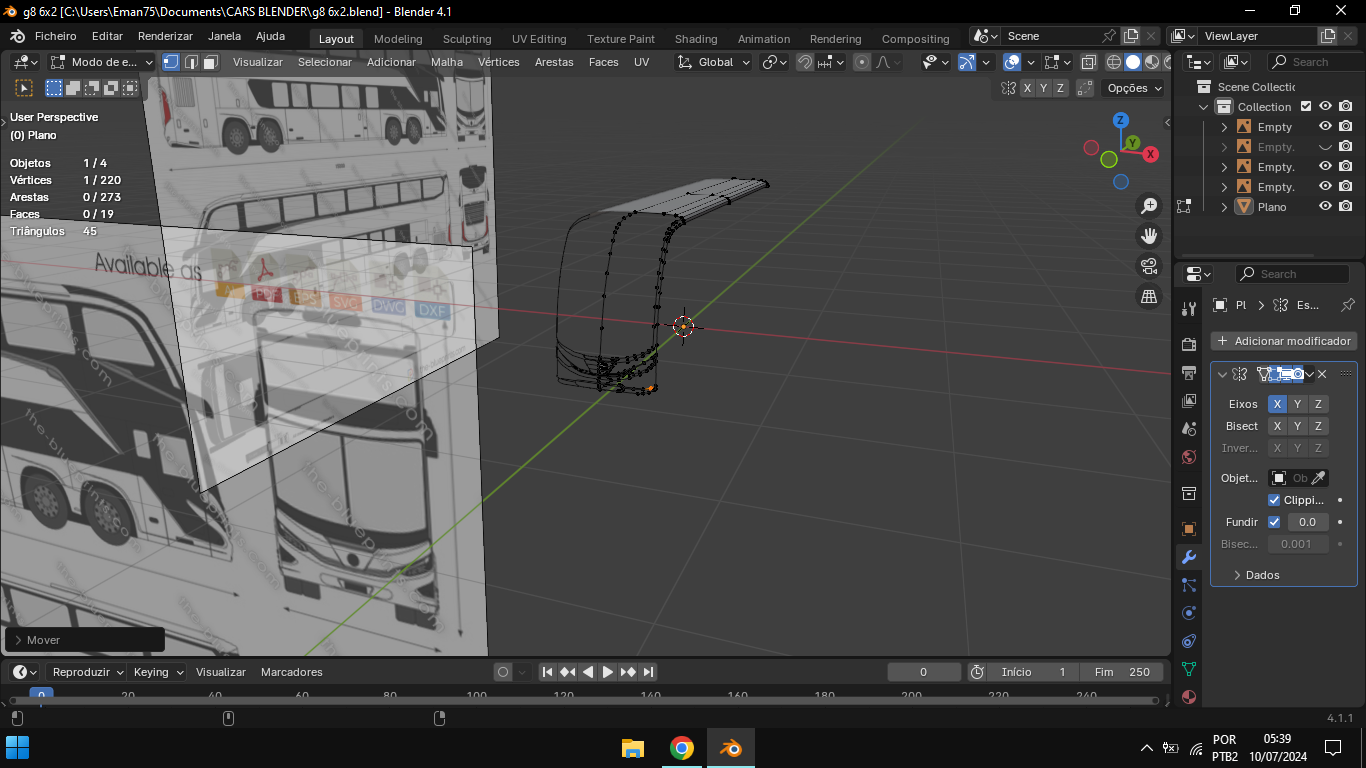
Task: Open the Editar menu
Action: click(x=107, y=36)
